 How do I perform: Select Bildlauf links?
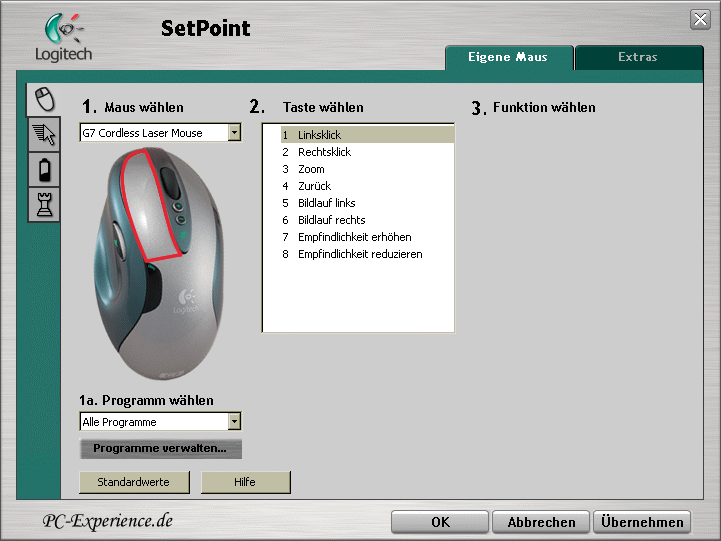click(367, 203)
